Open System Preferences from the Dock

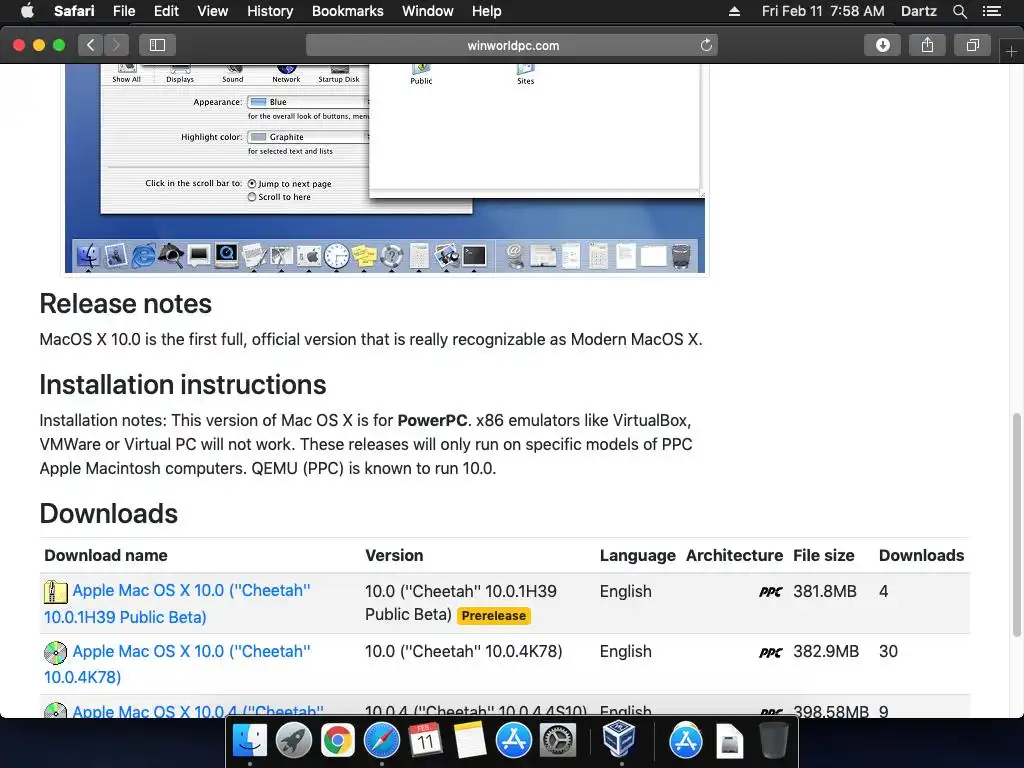coord(558,741)
